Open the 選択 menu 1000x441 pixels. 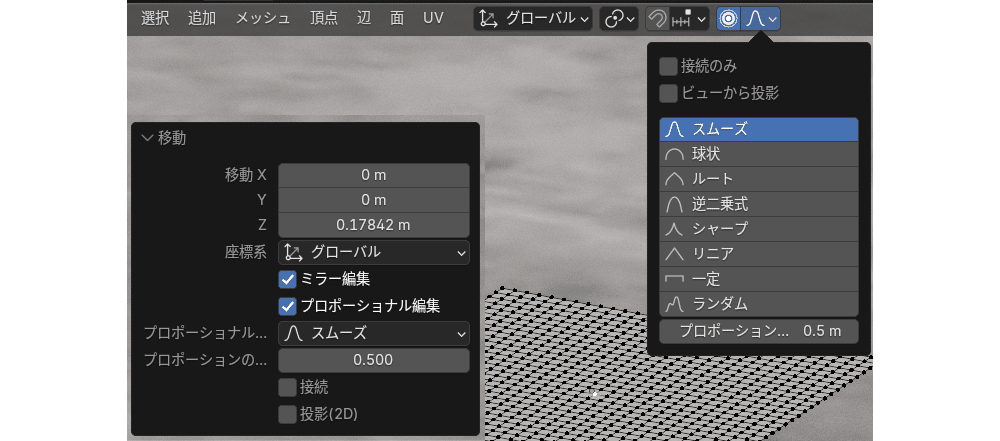(155, 18)
